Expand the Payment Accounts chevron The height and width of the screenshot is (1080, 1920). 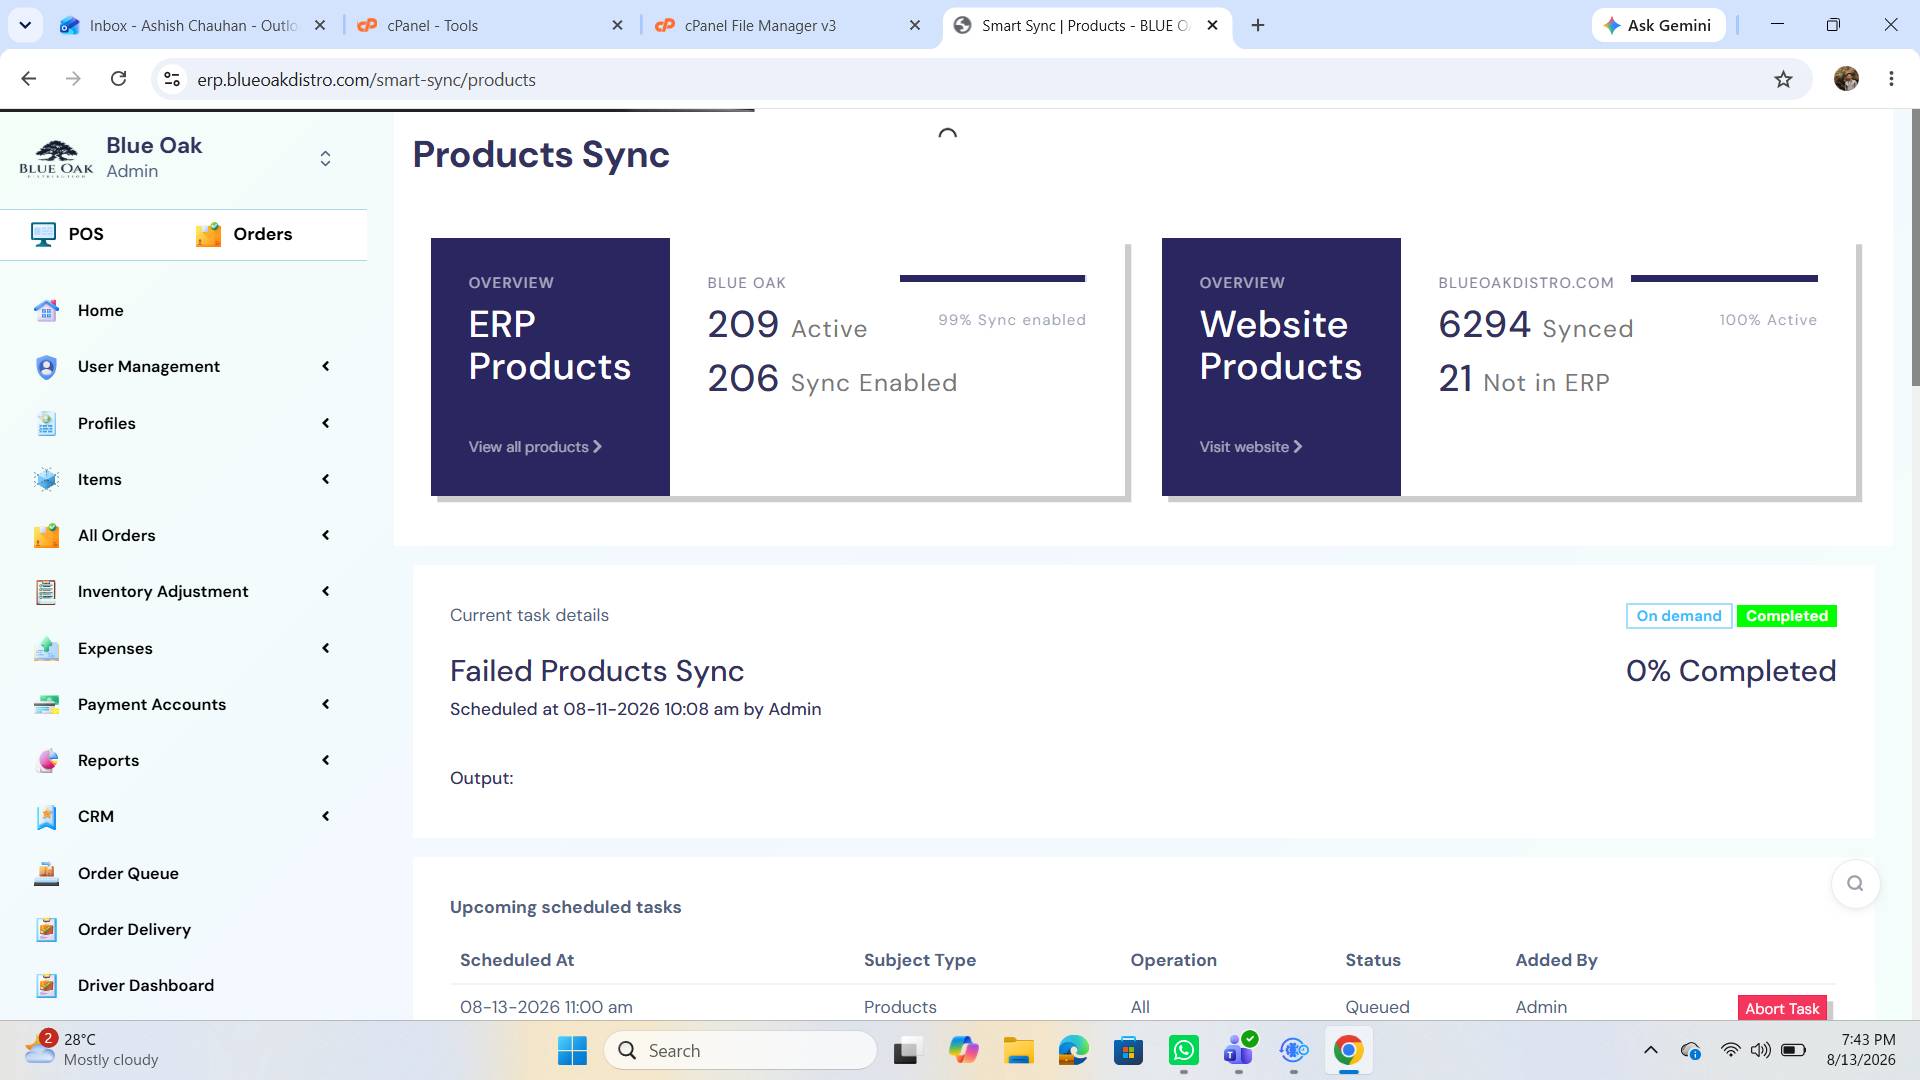pos(325,704)
